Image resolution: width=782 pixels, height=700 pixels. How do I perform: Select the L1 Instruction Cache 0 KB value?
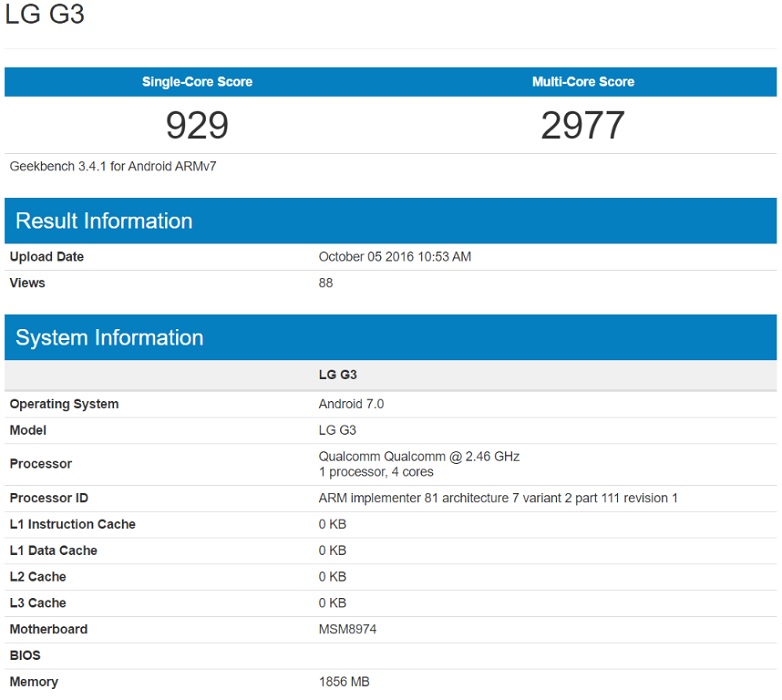coord(333,524)
